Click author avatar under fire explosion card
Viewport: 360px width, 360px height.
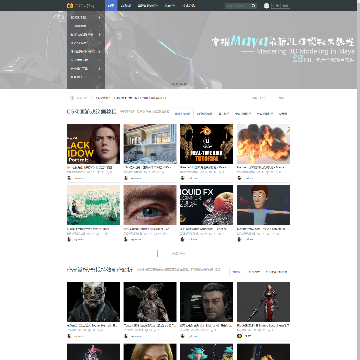pyautogui.click(x=239, y=178)
